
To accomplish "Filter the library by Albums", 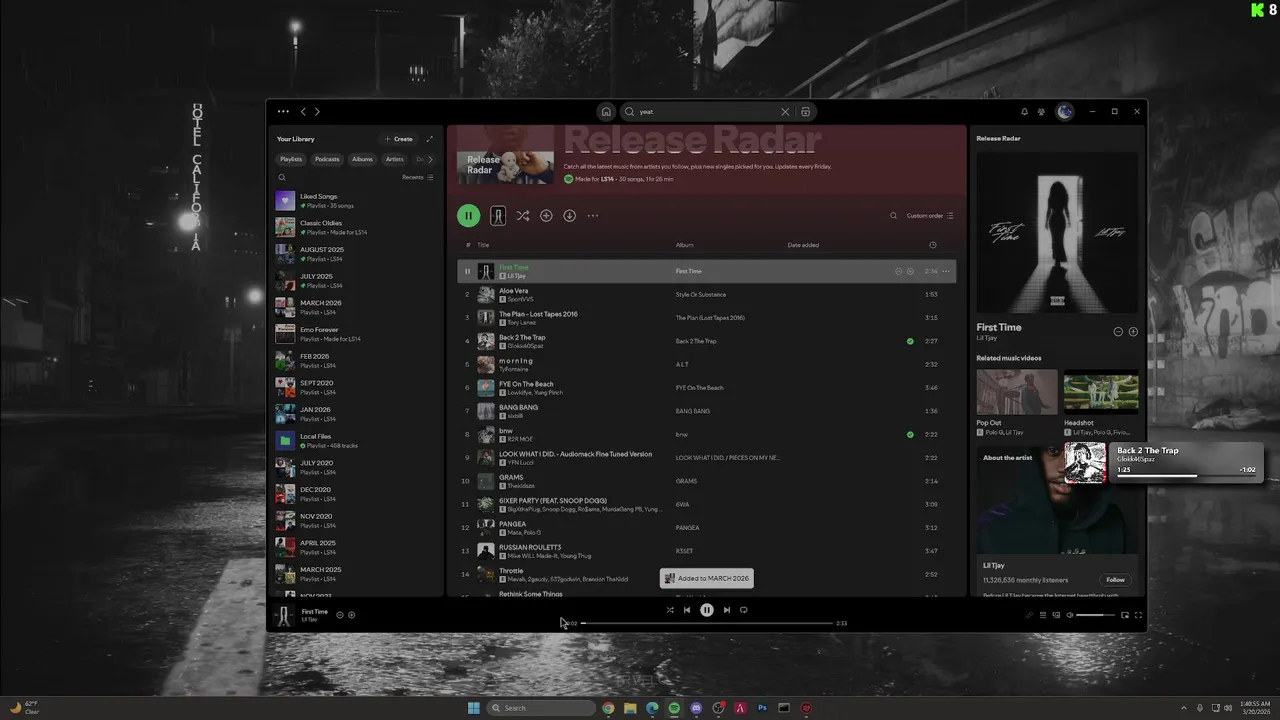I will [x=362, y=159].
